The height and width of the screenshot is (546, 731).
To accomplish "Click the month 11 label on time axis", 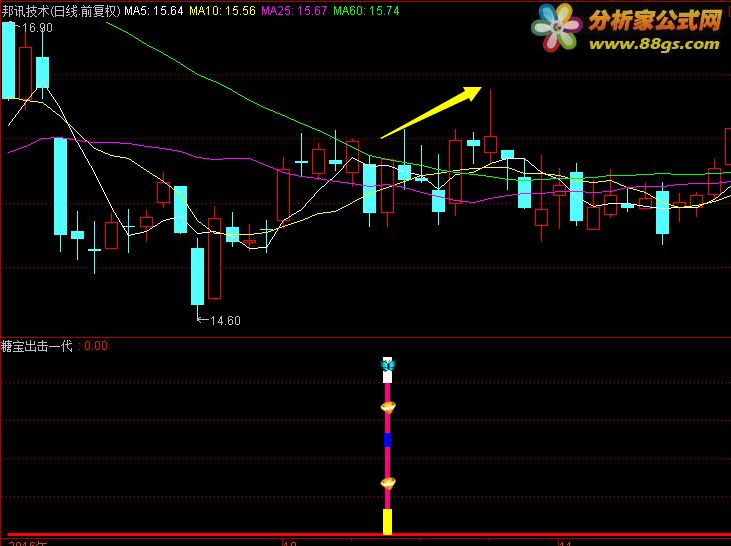I will [565, 543].
